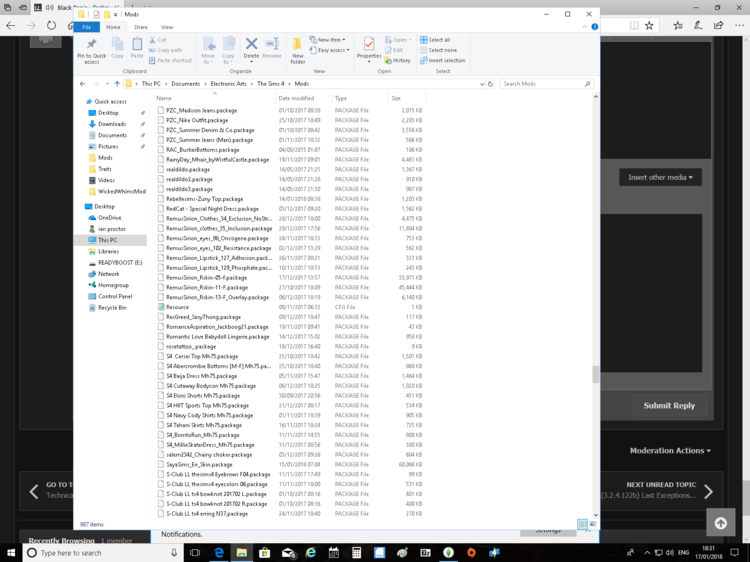Open Insert other media dropdown

tap(660, 177)
